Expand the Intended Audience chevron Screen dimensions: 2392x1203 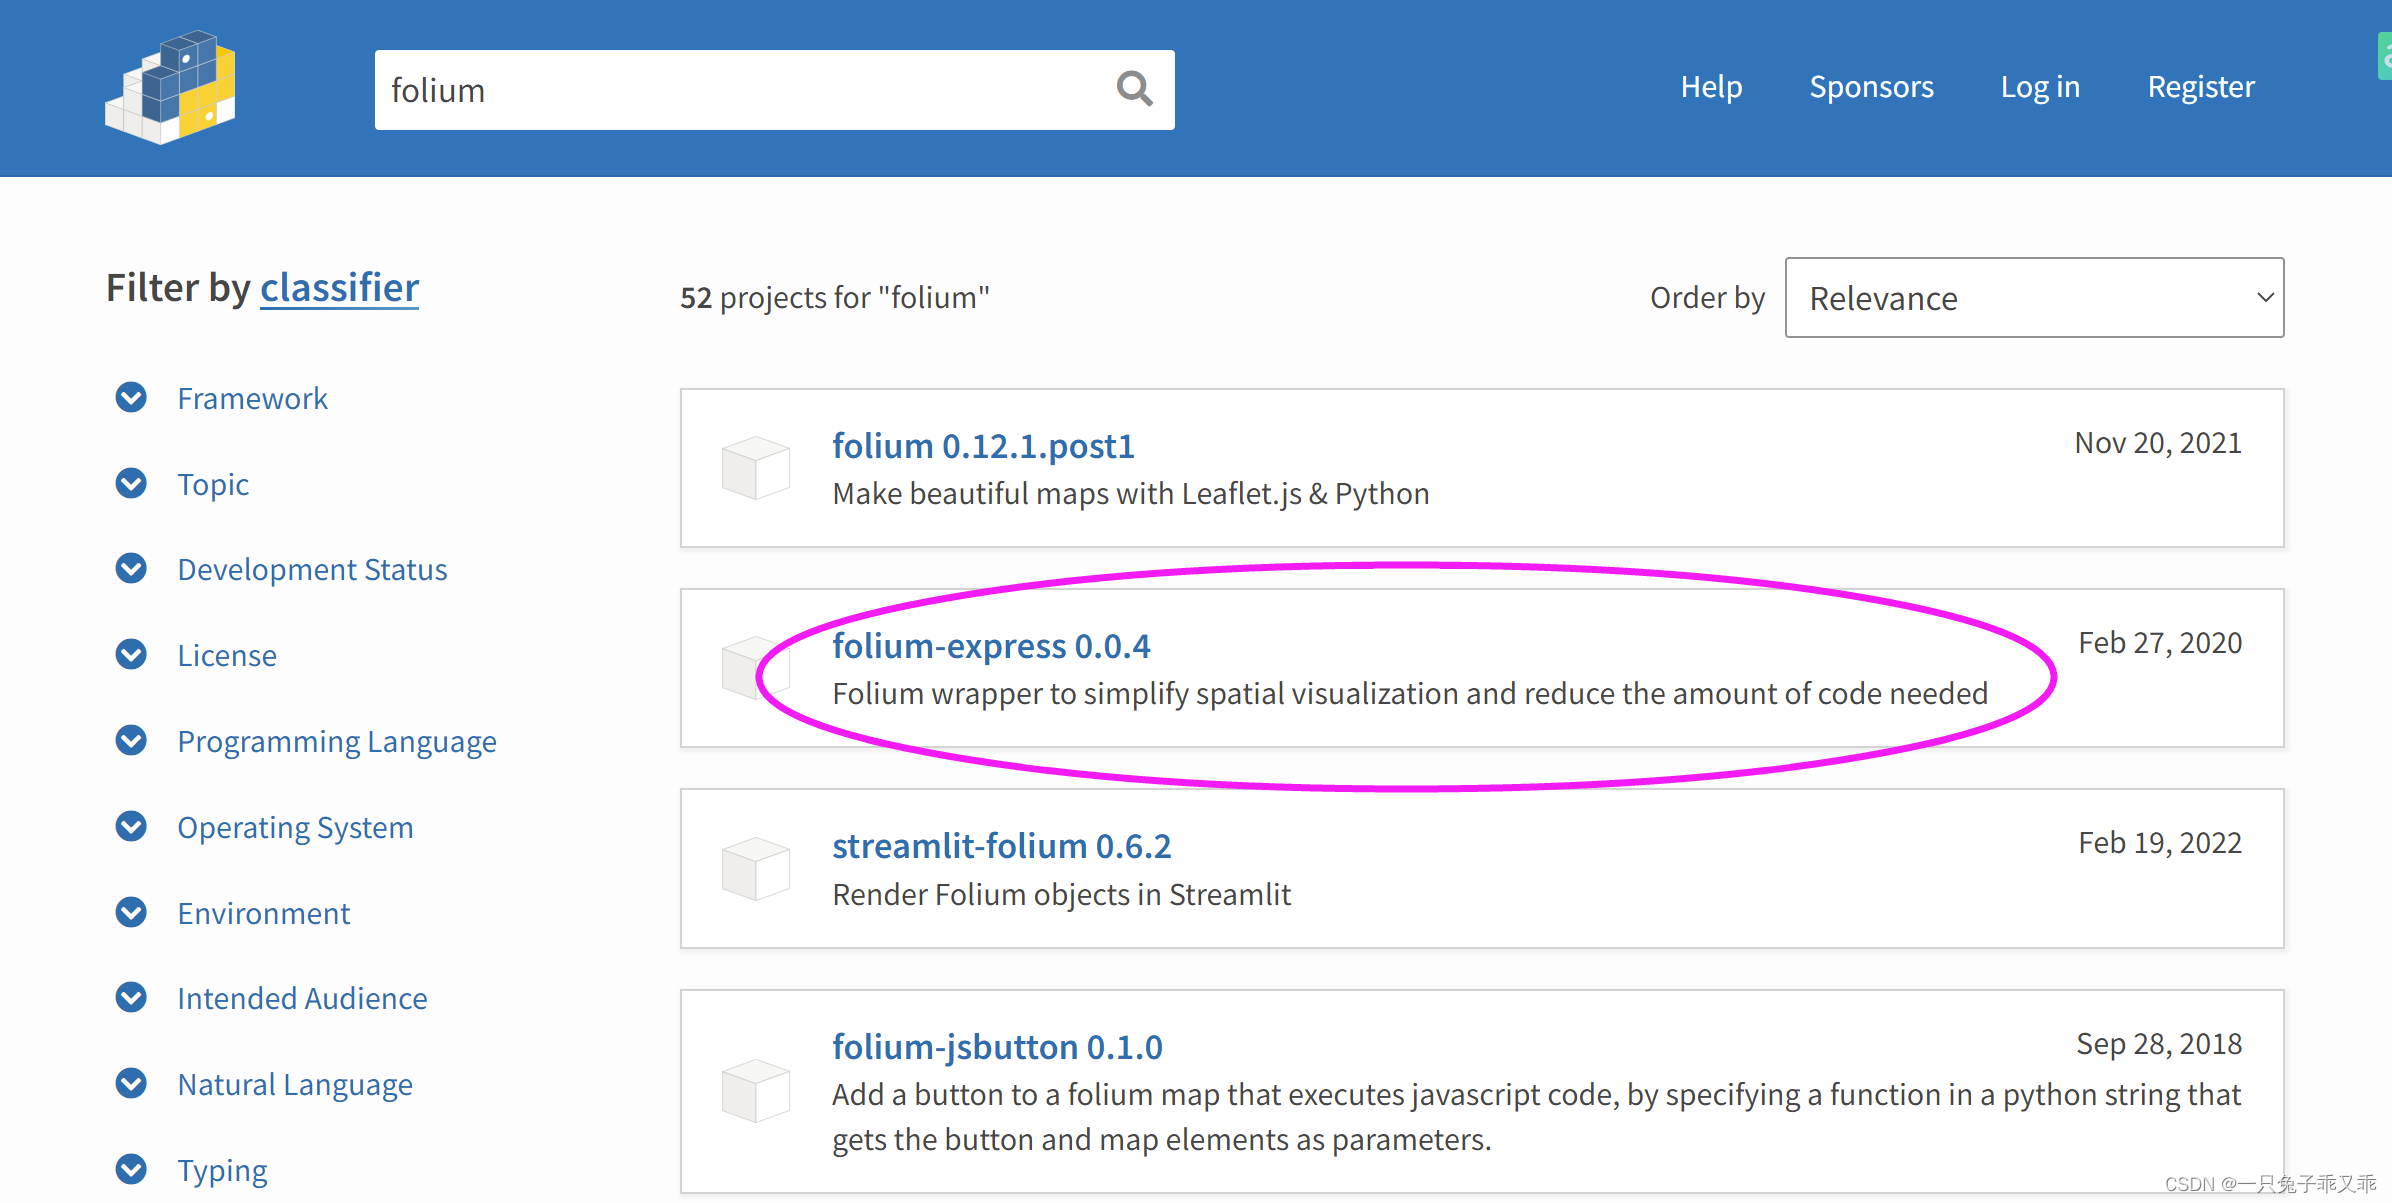[131, 997]
